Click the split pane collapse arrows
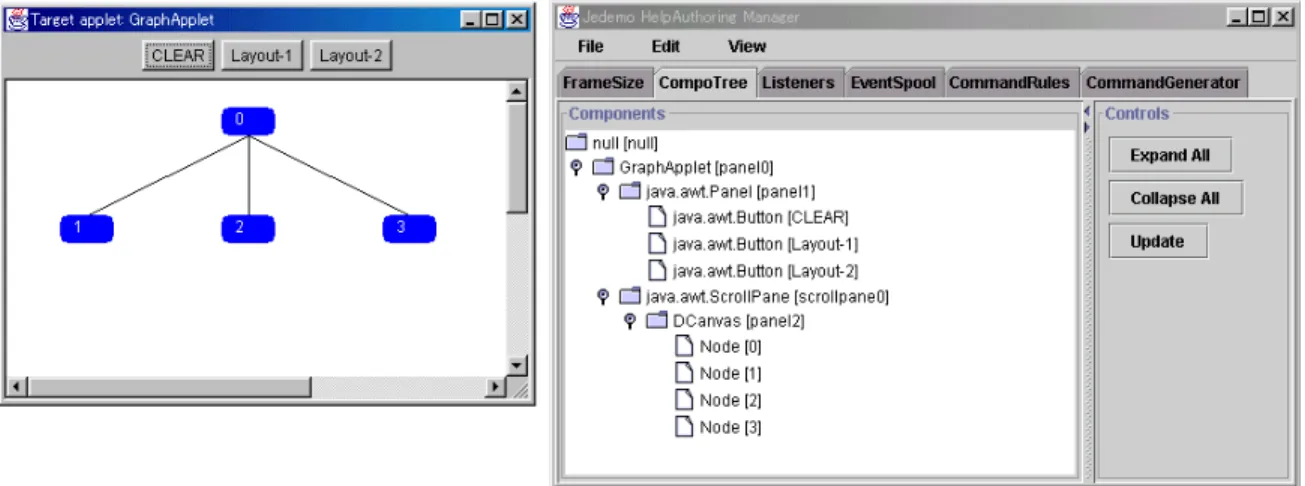1305x486 pixels. (x=1087, y=120)
